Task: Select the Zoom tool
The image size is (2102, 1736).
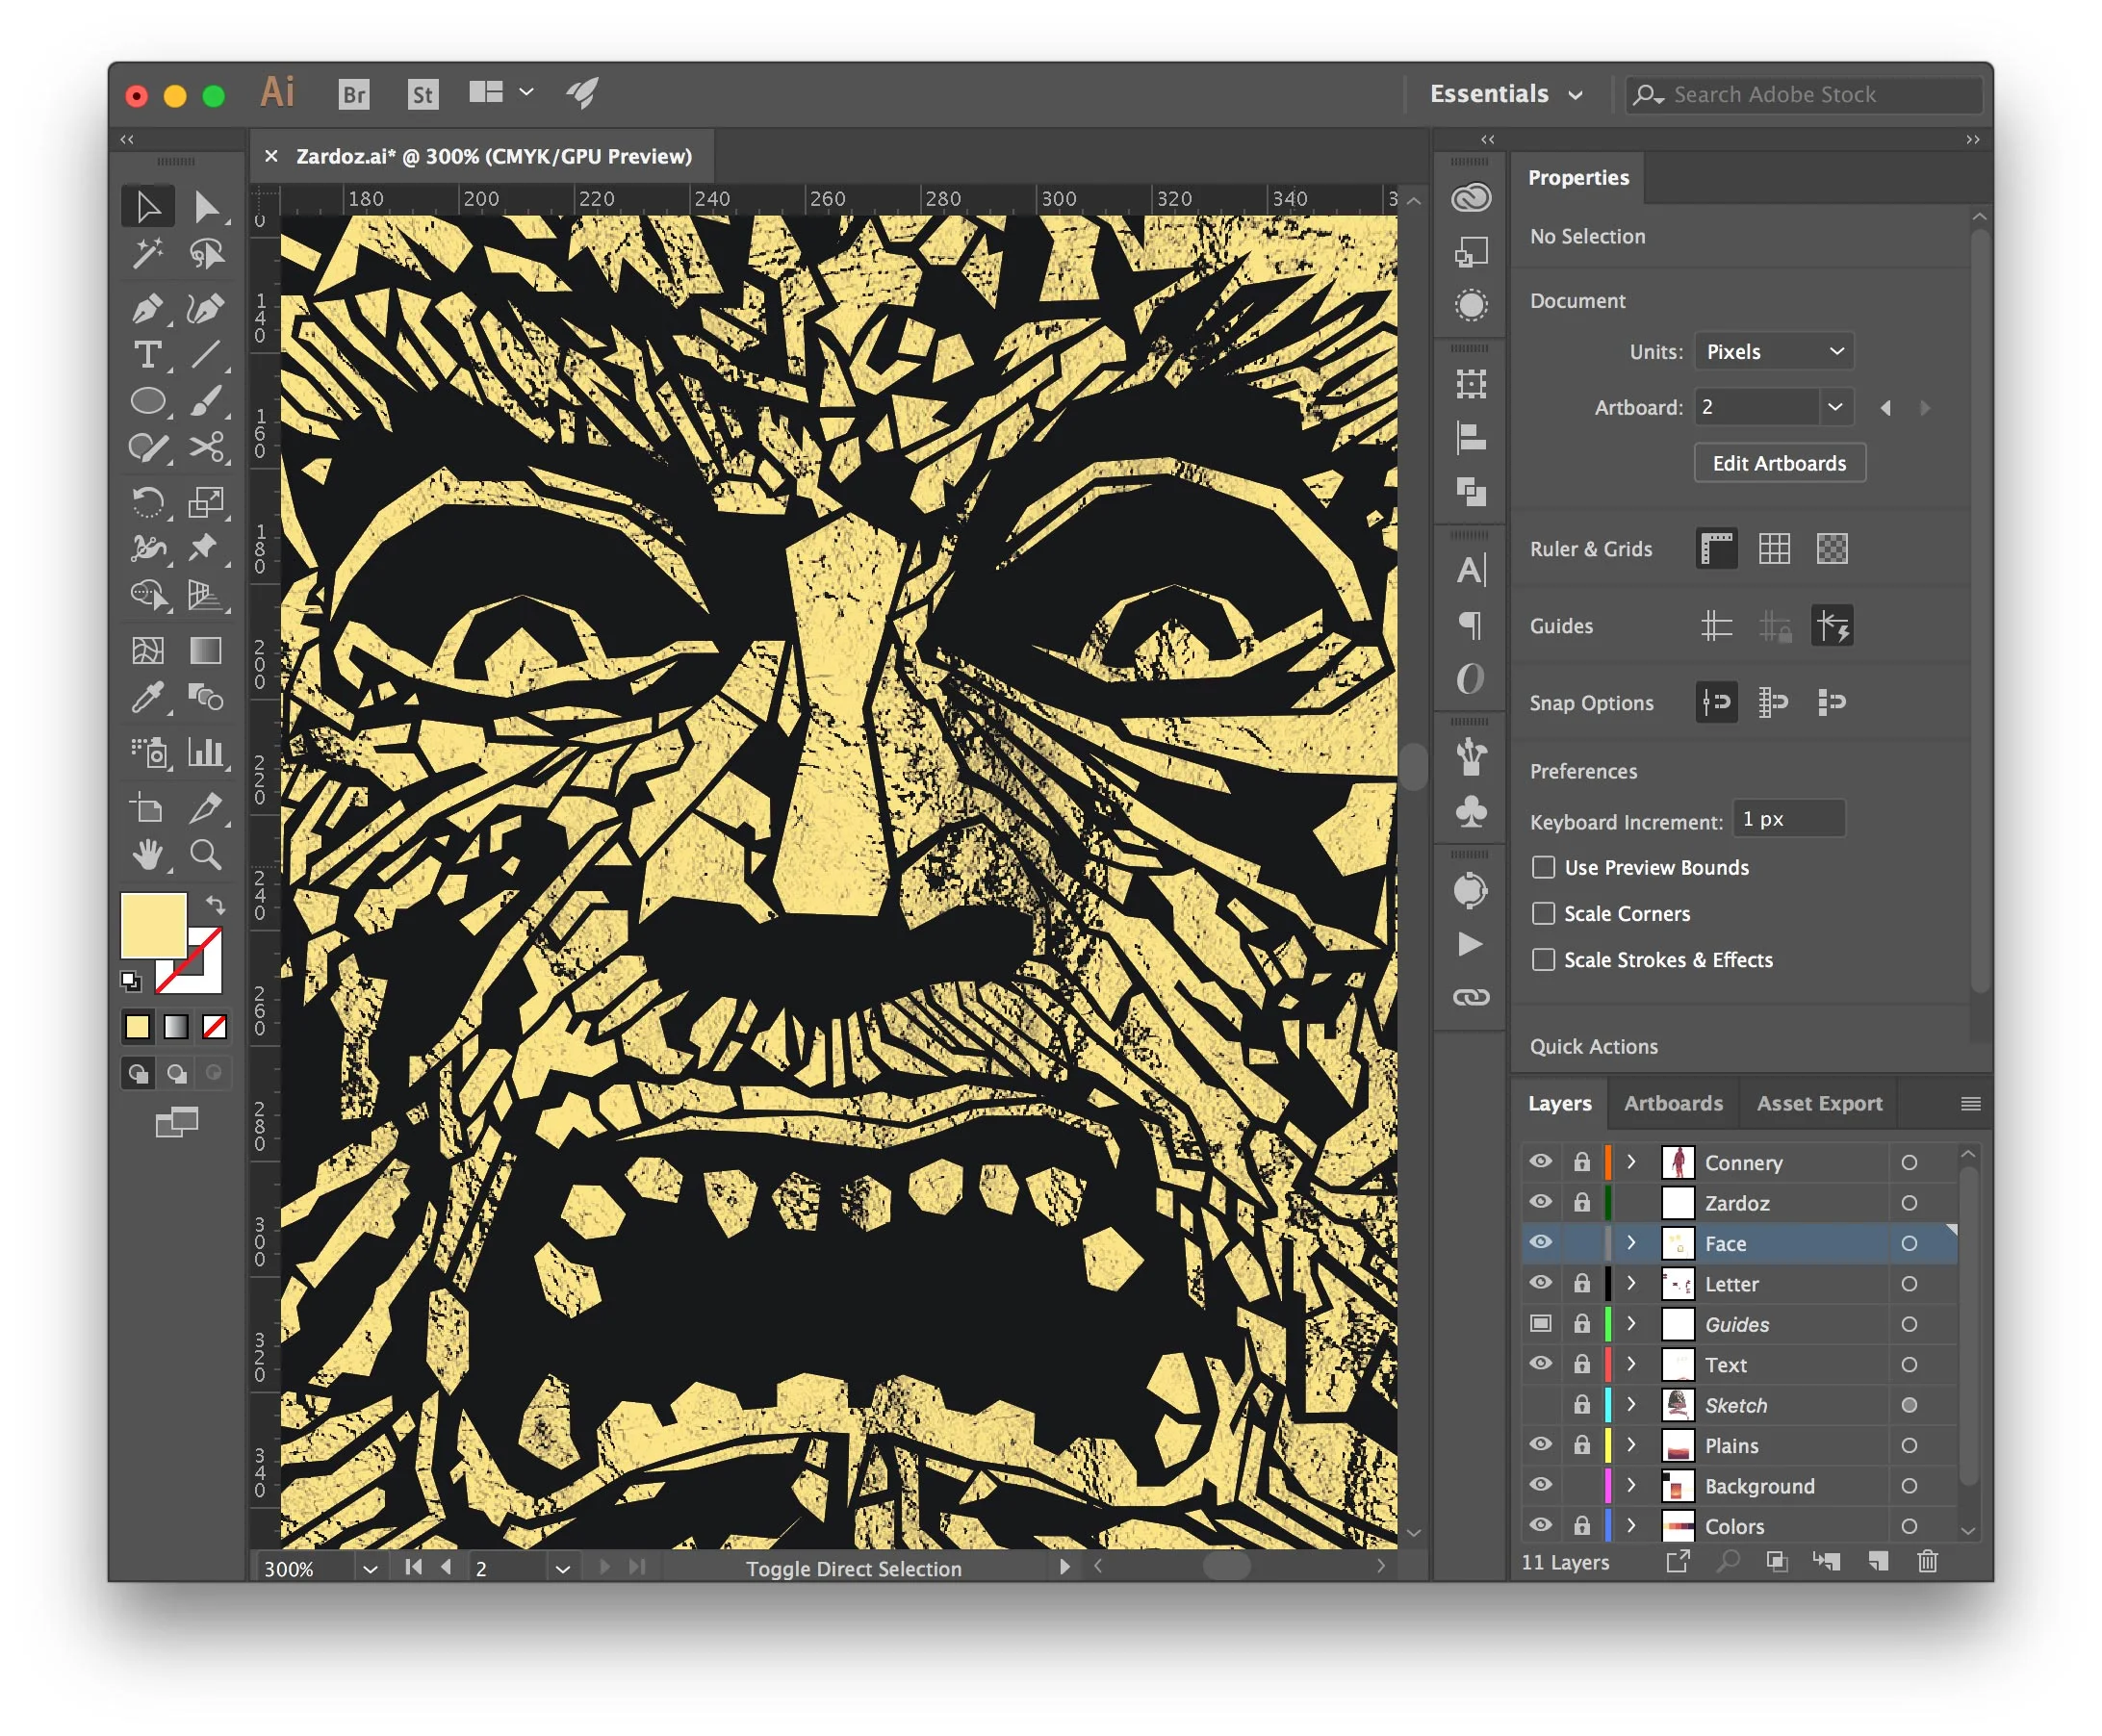Action: tap(206, 854)
